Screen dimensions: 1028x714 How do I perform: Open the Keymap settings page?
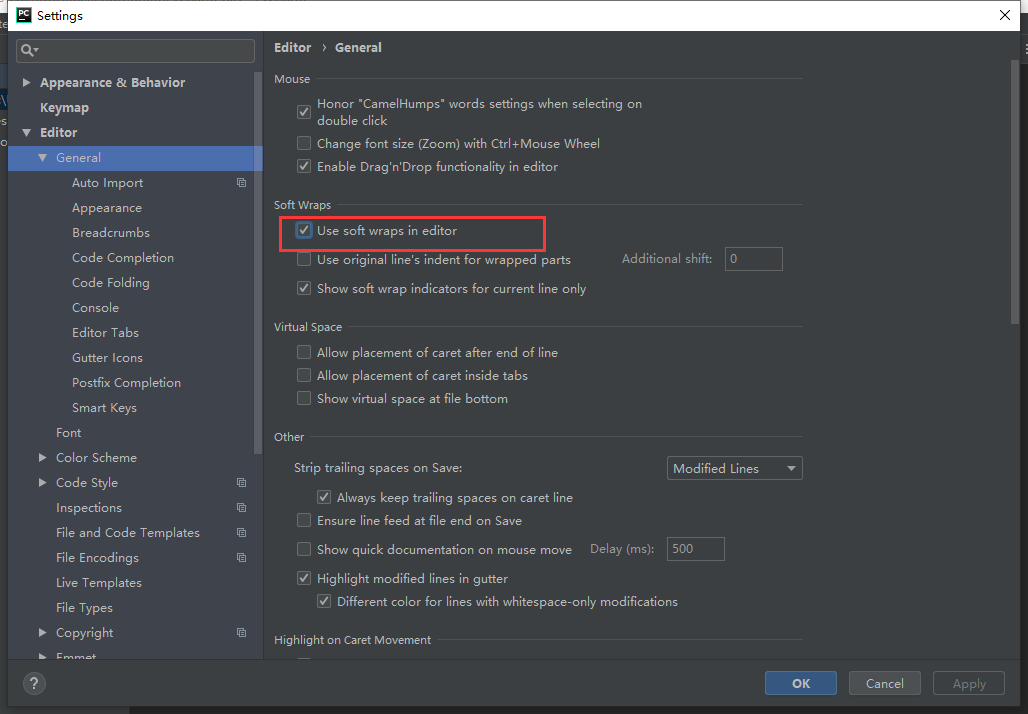click(x=64, y=108)
